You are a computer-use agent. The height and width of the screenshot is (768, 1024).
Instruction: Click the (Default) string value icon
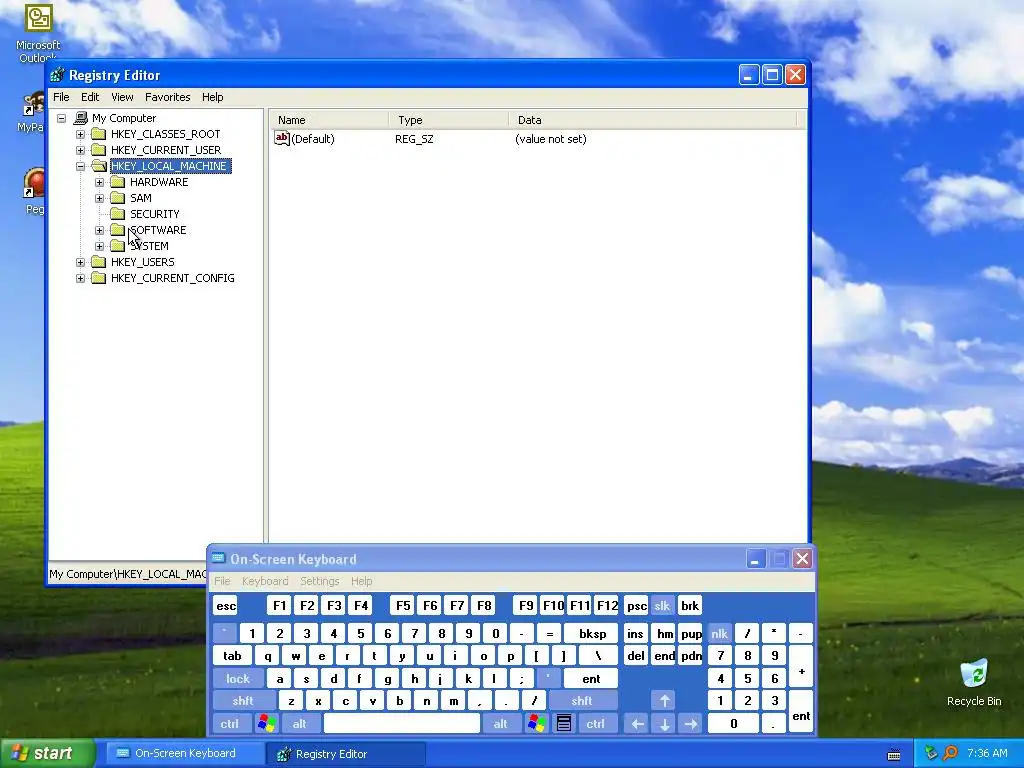click(281, 138)
